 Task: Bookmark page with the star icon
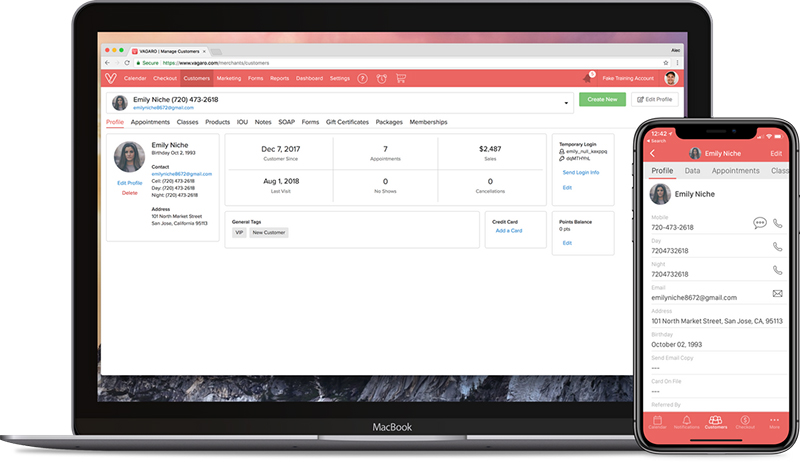pos(666,63)
